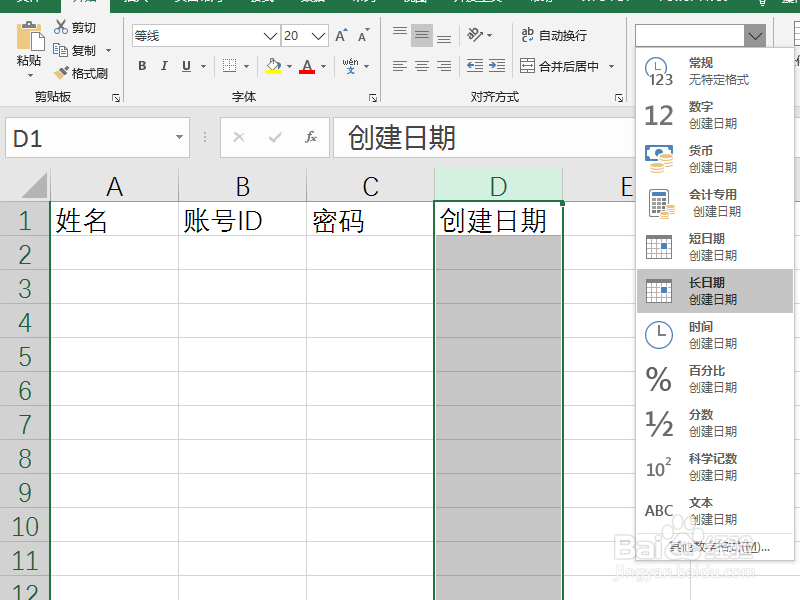Click the Phonetic Guide icon

350,66
